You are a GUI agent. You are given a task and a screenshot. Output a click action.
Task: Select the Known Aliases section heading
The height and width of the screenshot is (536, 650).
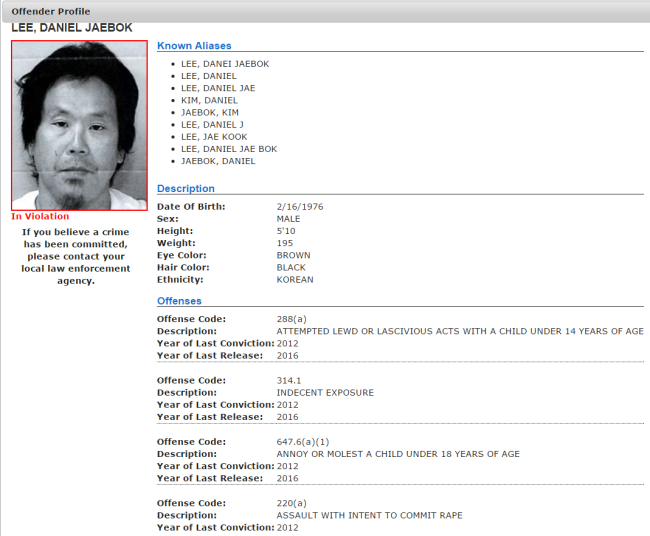click(194, 46)
